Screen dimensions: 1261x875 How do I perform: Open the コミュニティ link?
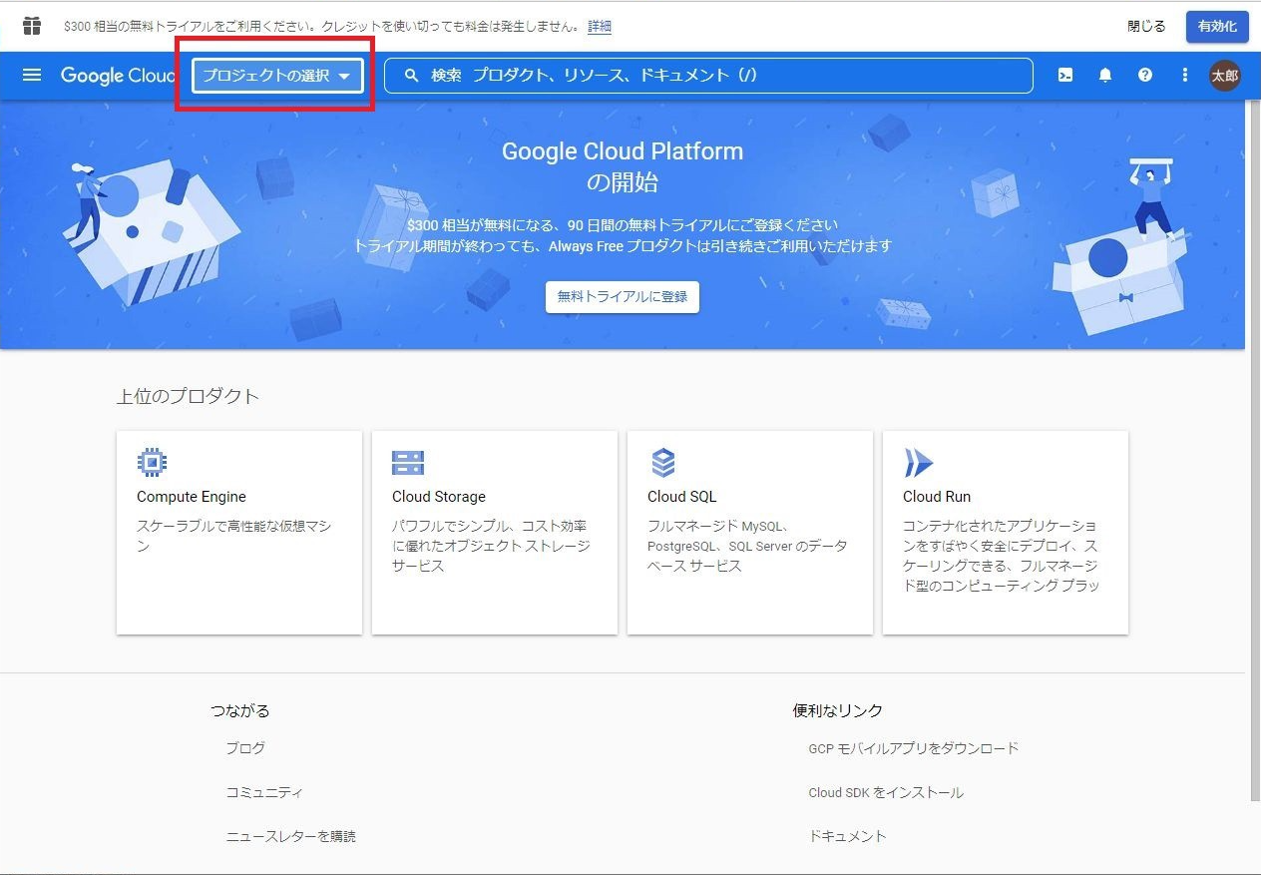tap(265, 792)
